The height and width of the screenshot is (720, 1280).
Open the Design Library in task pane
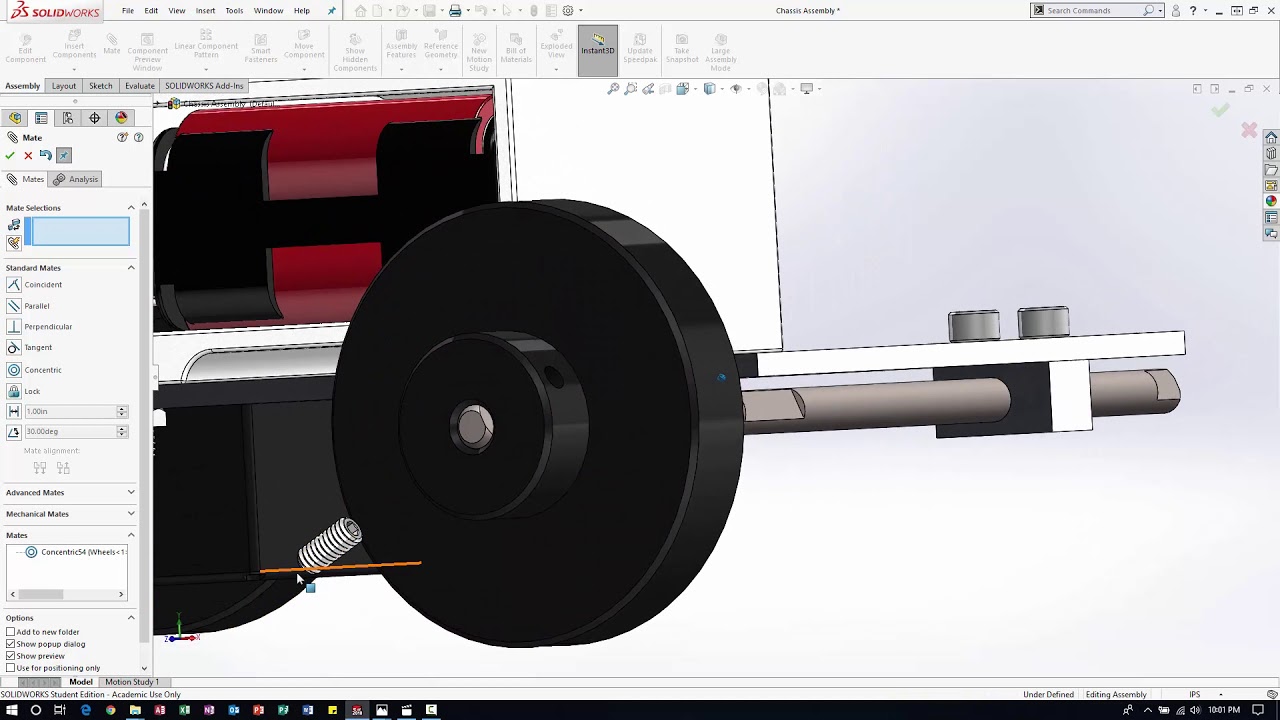(x=1271, y=153)
